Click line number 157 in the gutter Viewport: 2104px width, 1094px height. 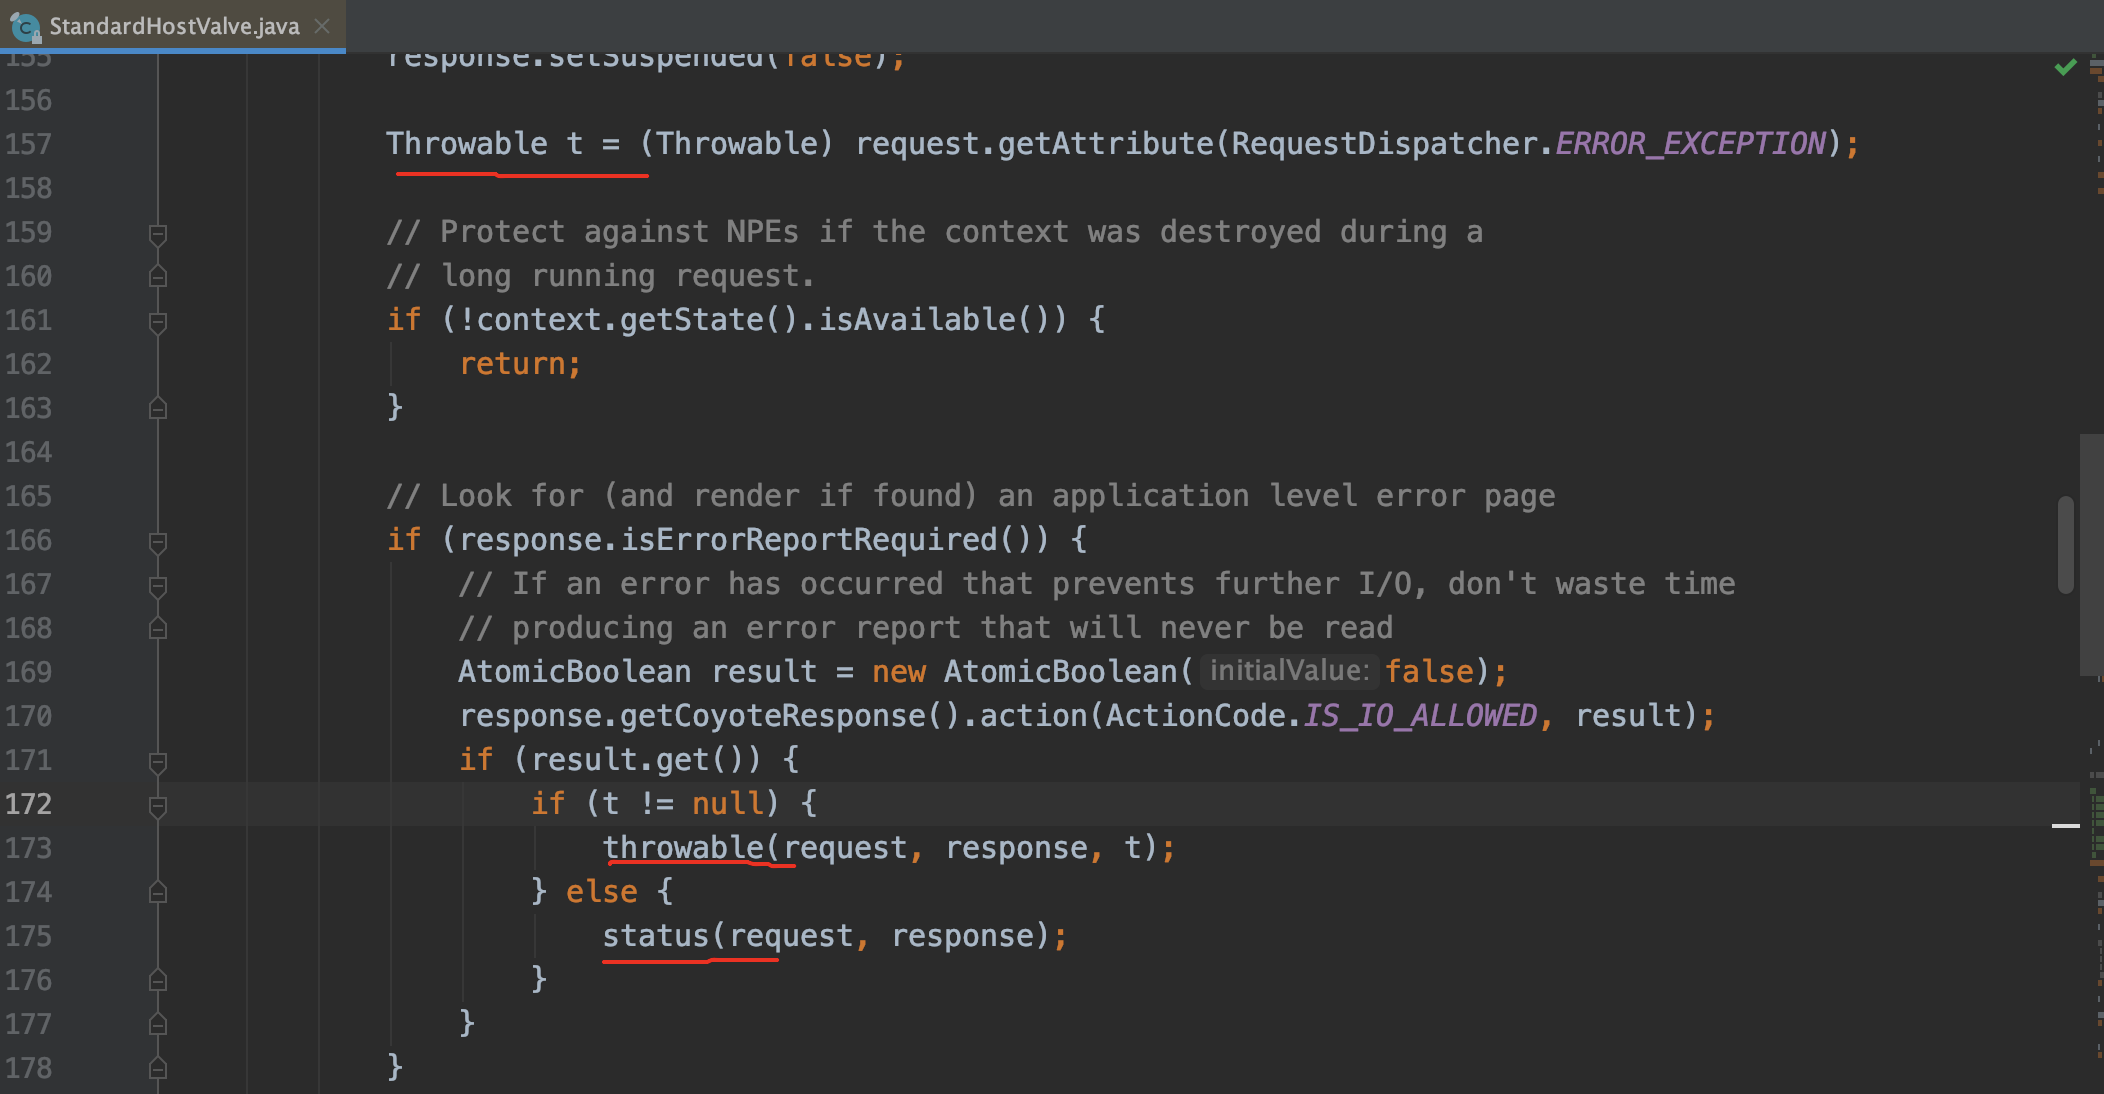(28, 144)
